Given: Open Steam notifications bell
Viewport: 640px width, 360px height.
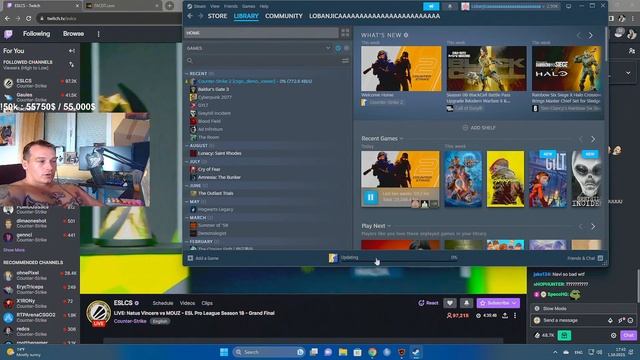Looking at the screenshot, I should (450, 6).
